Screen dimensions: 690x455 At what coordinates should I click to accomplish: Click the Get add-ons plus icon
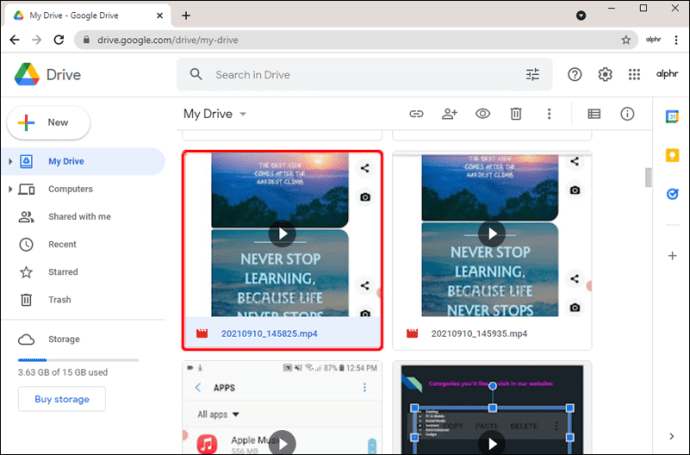672,256
